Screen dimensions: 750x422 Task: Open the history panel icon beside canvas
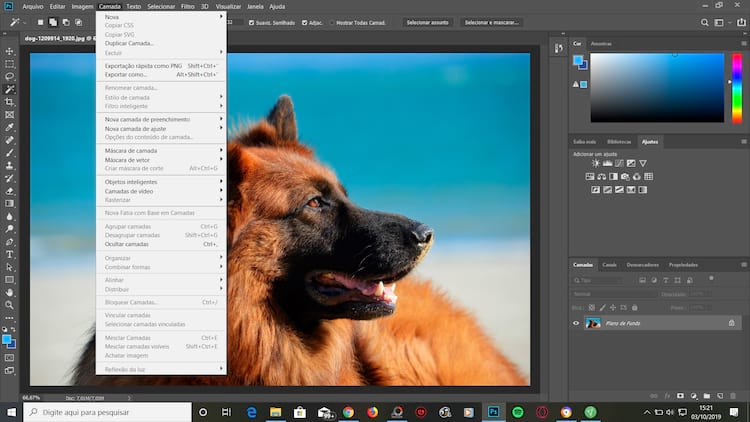coord(559,48)
